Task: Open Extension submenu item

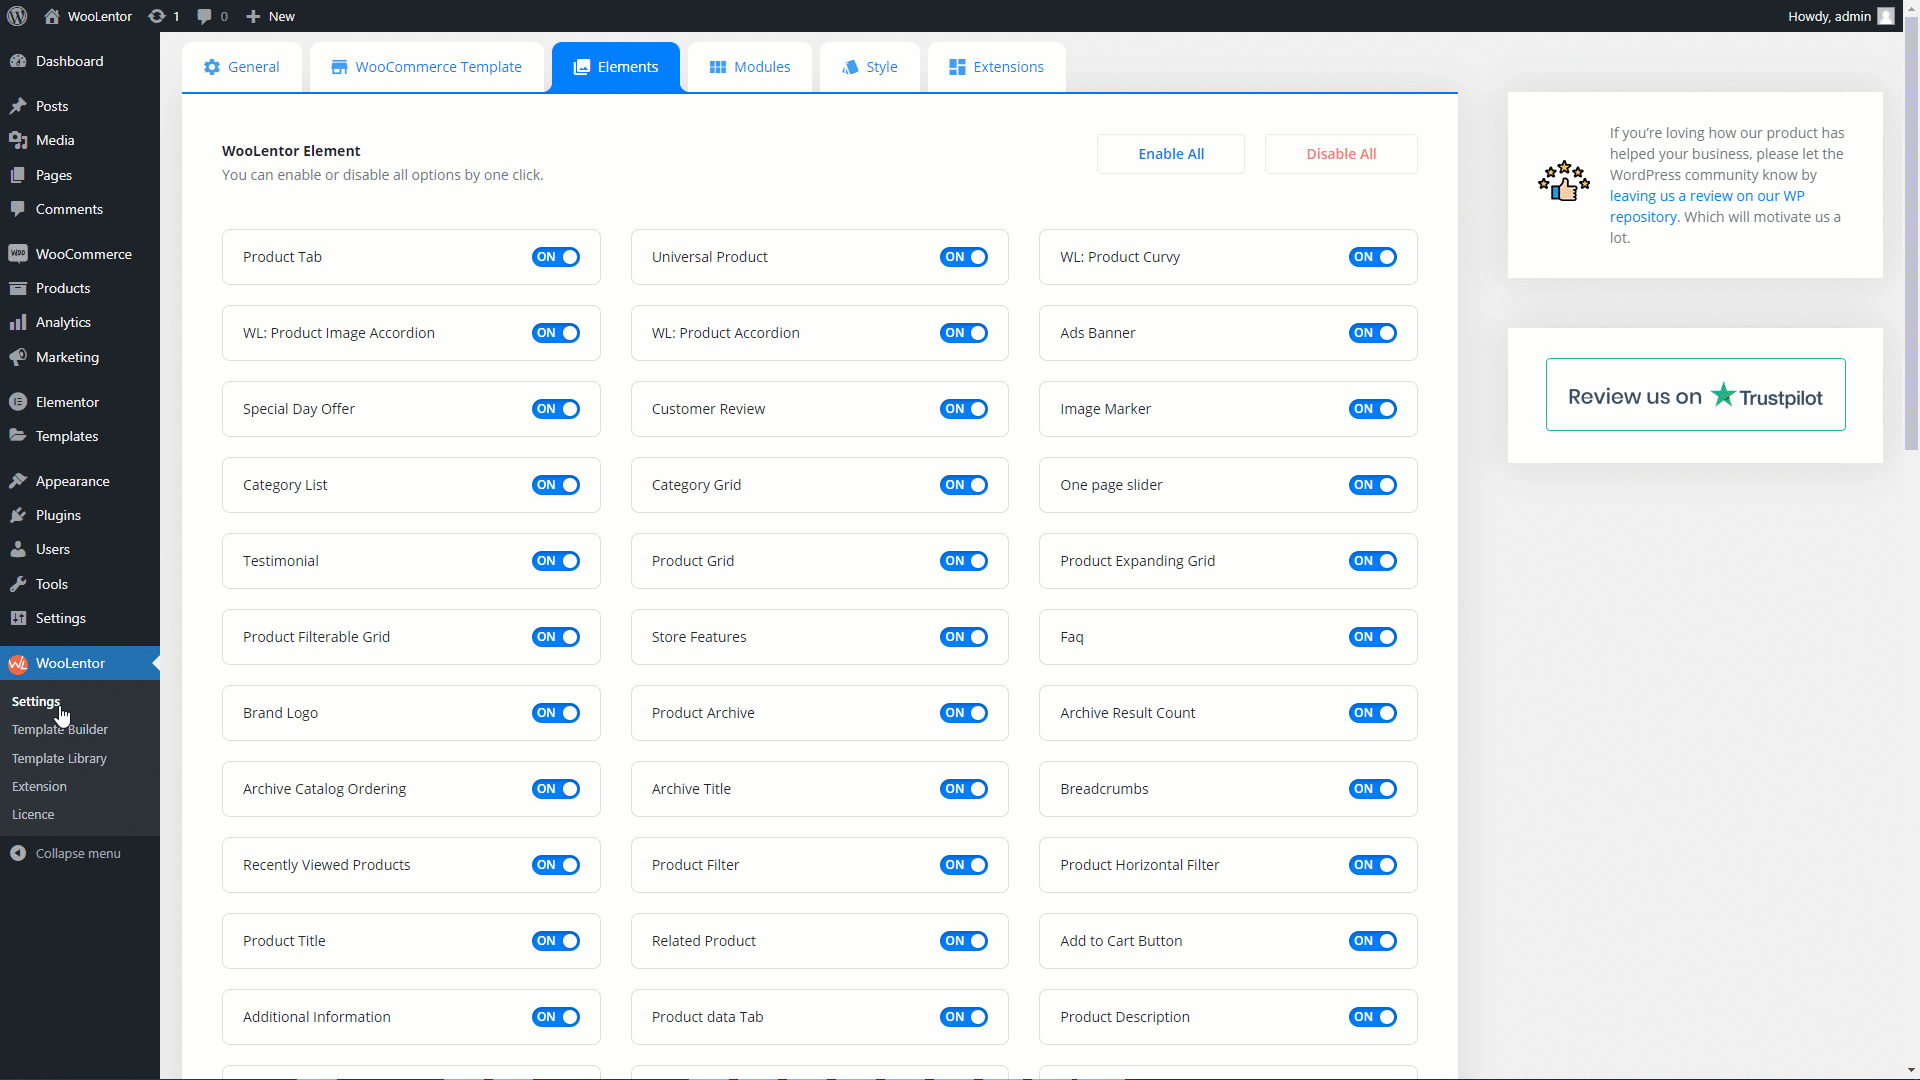Action: [x=38, y=786]
